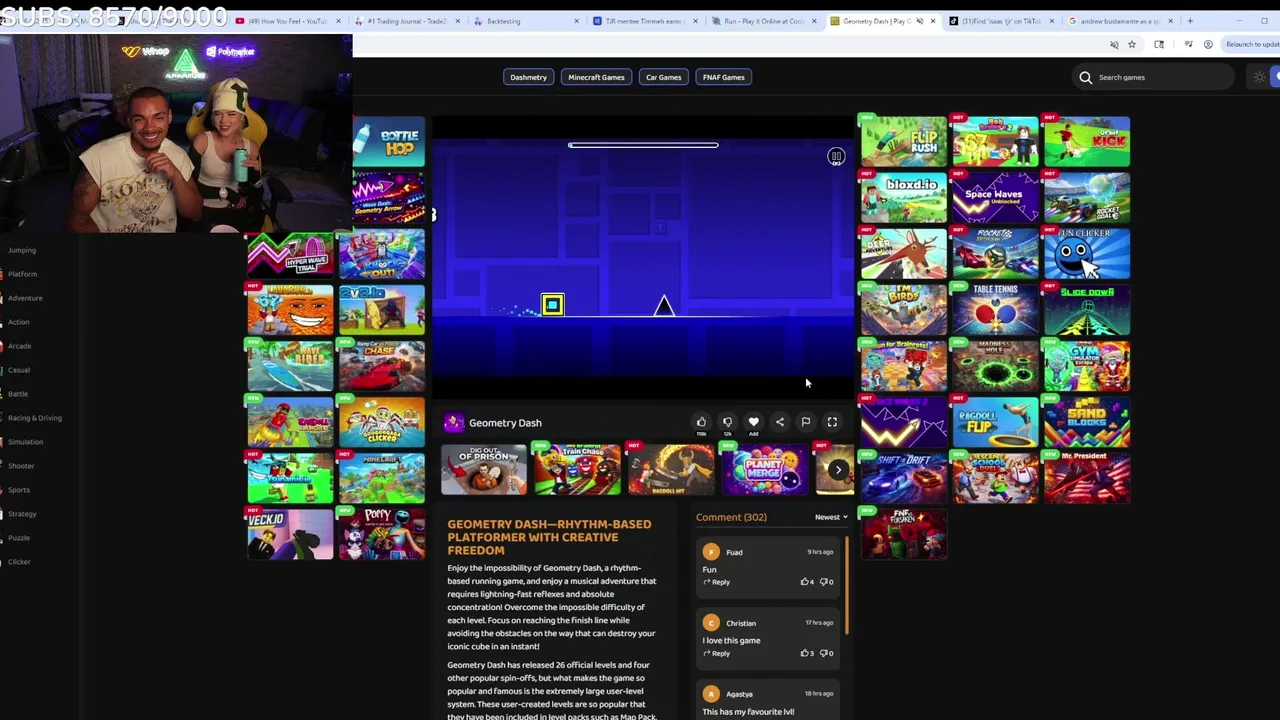Viewport: 1280px width, 720px height.
Task: Pause the Geometry Dash game
Action: [836, 157]
